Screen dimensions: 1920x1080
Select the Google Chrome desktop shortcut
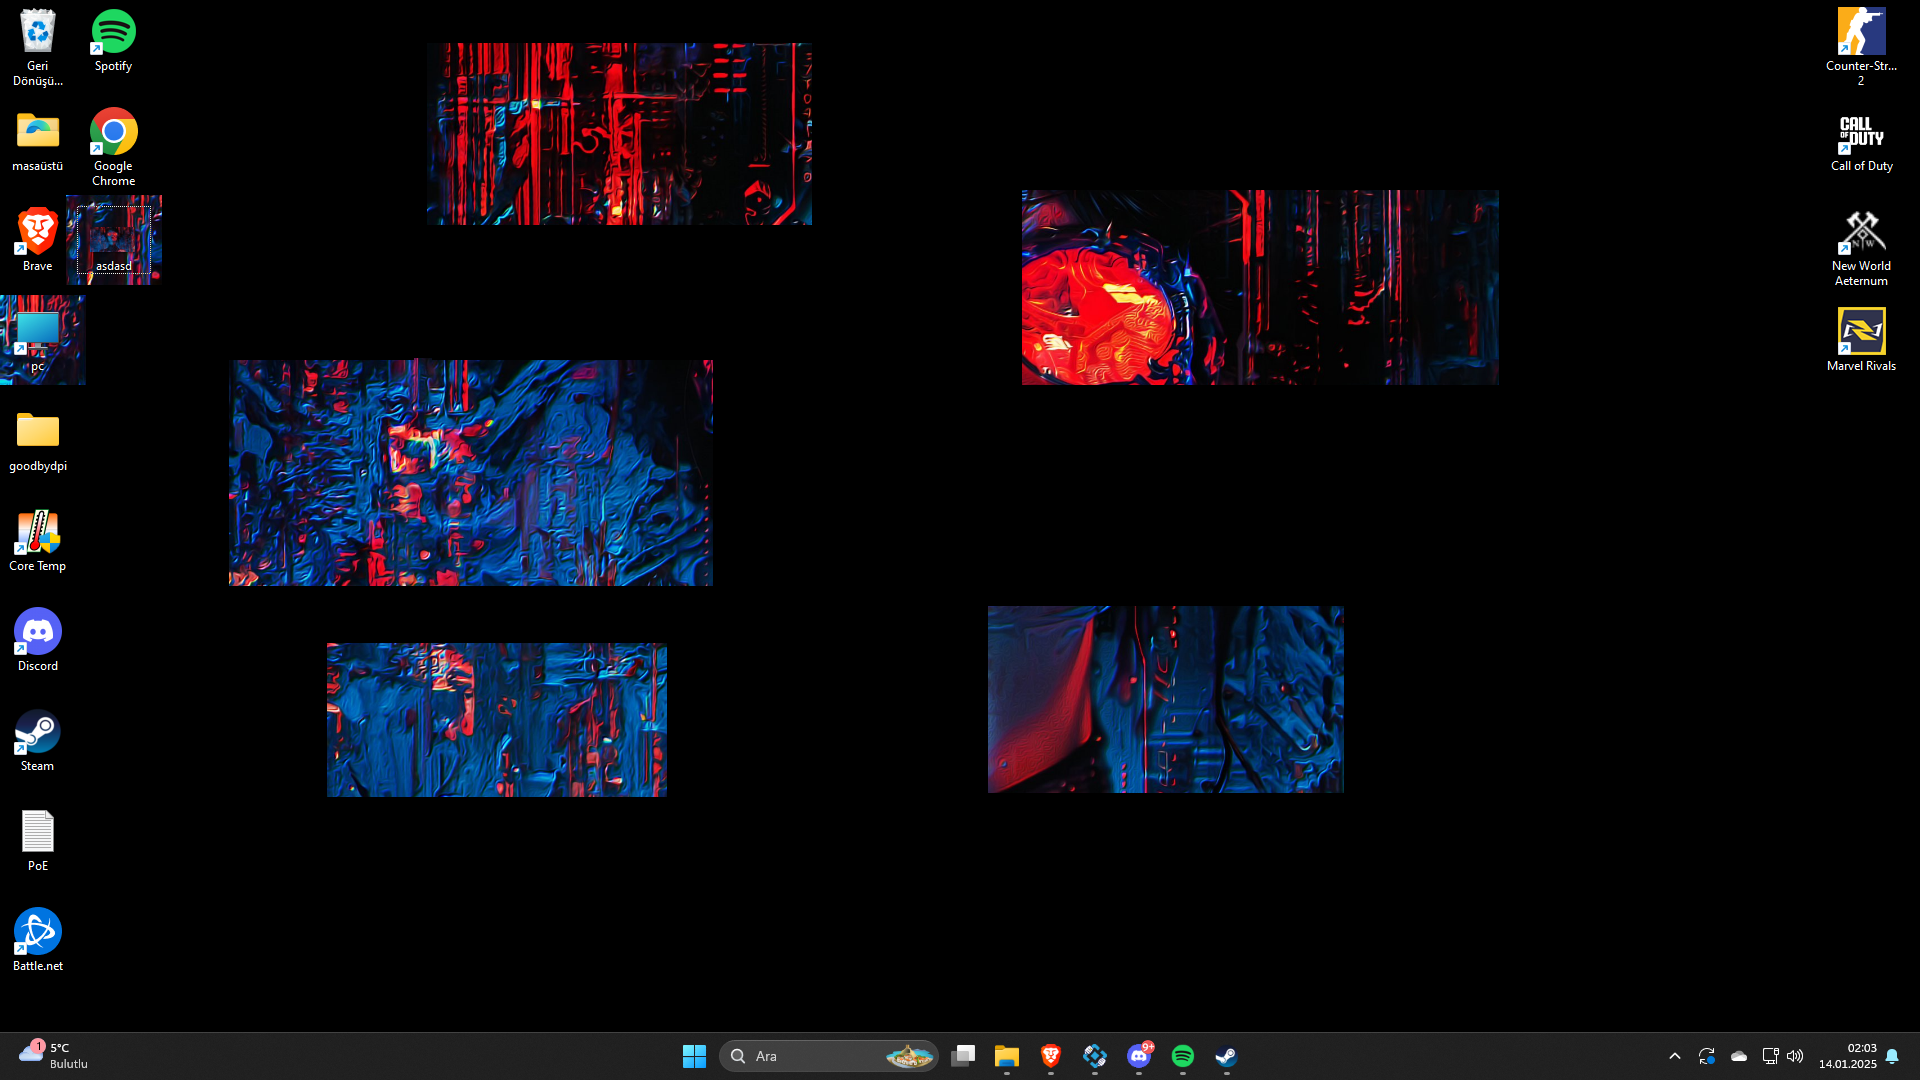[113, 147]
